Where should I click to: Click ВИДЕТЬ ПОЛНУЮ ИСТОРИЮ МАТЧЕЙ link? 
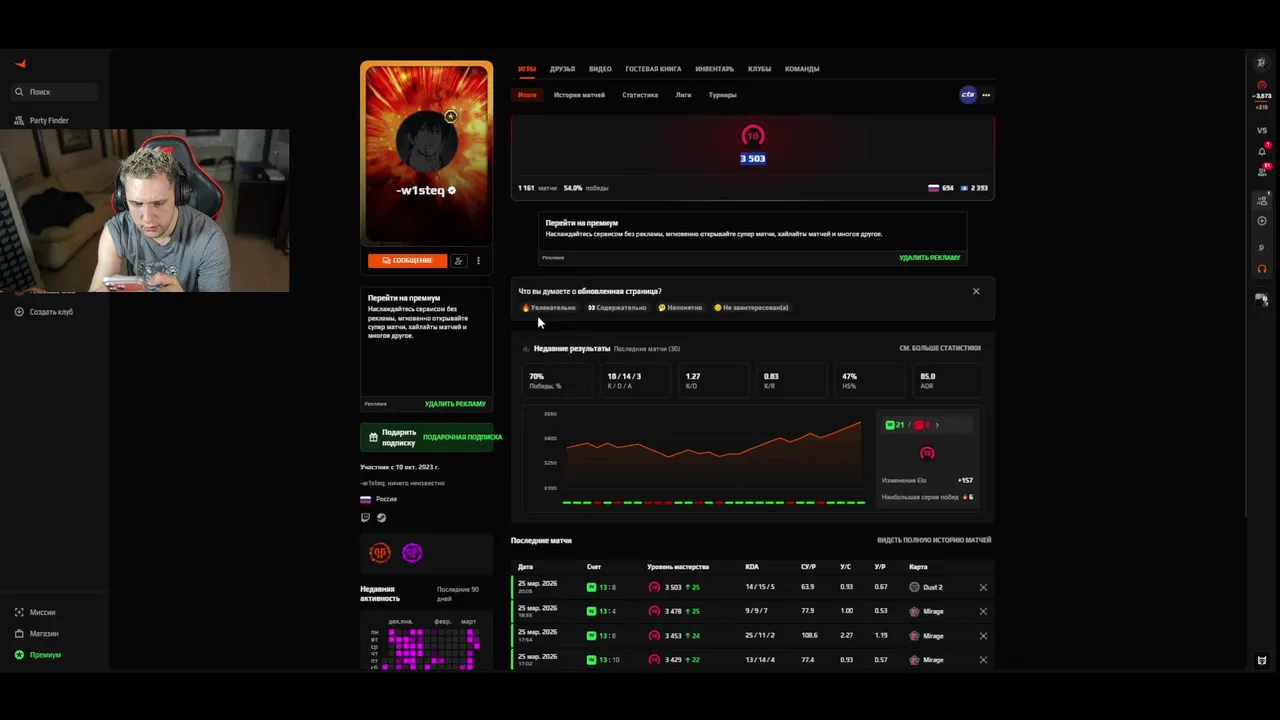[934, 540]
